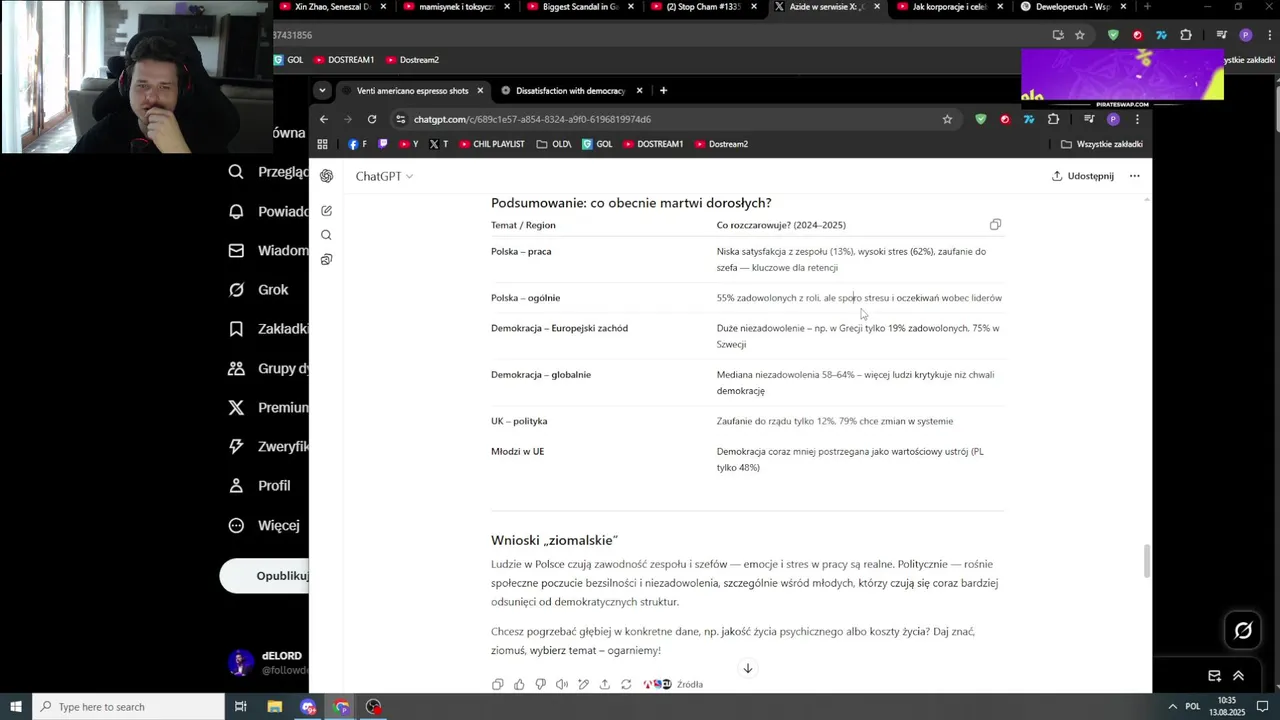Screen dimensions: 1280x720
Task: Open the notification center icon
Action: (x=1264, y=707)
